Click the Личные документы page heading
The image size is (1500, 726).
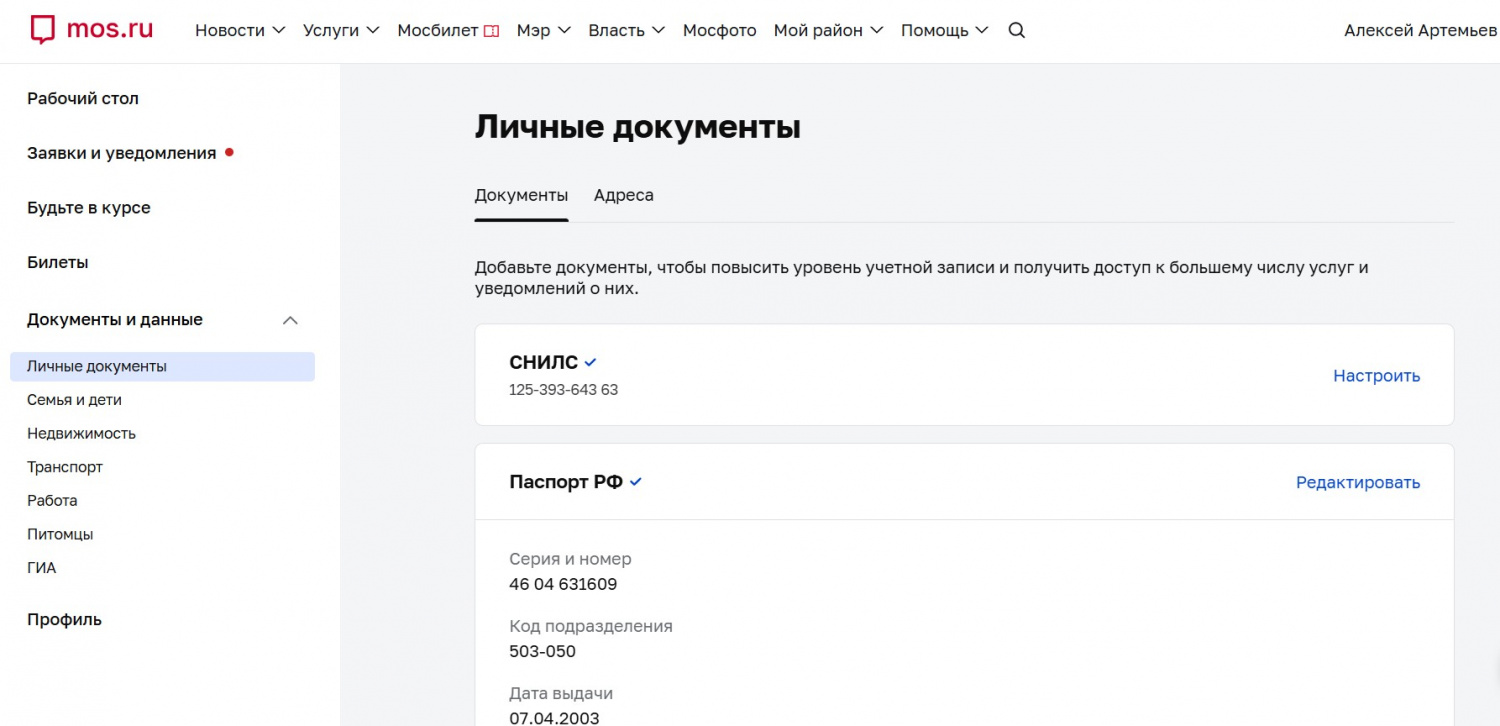637,127
